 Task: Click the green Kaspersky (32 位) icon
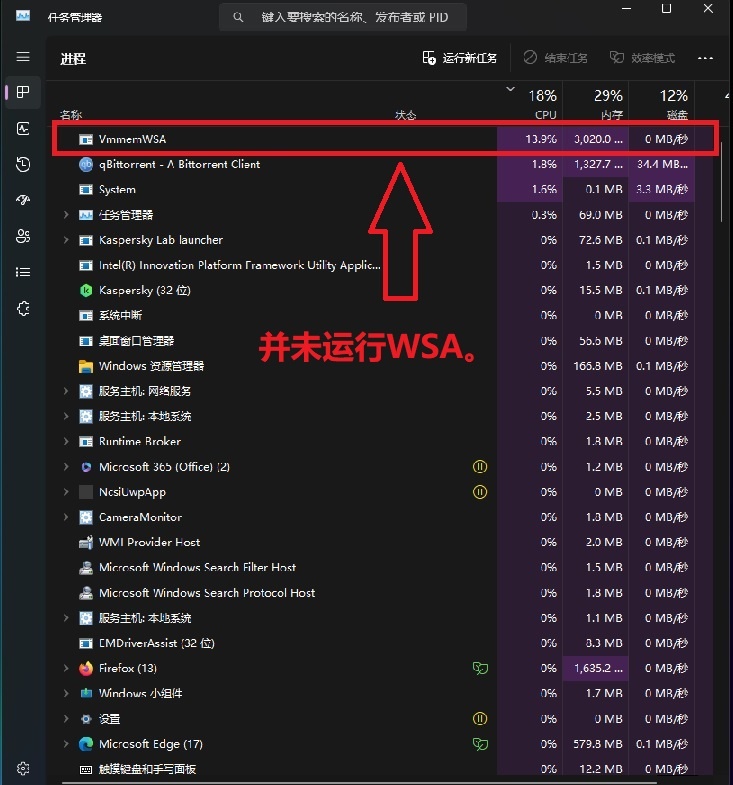[x=86, y=290]
